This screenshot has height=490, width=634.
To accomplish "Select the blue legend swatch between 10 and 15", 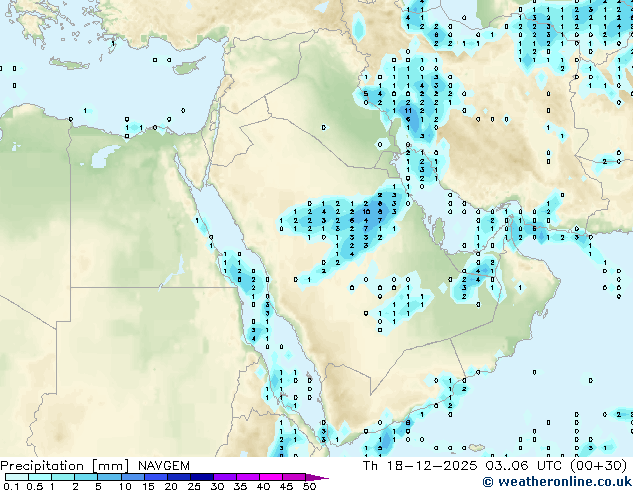I will [132, 477].
